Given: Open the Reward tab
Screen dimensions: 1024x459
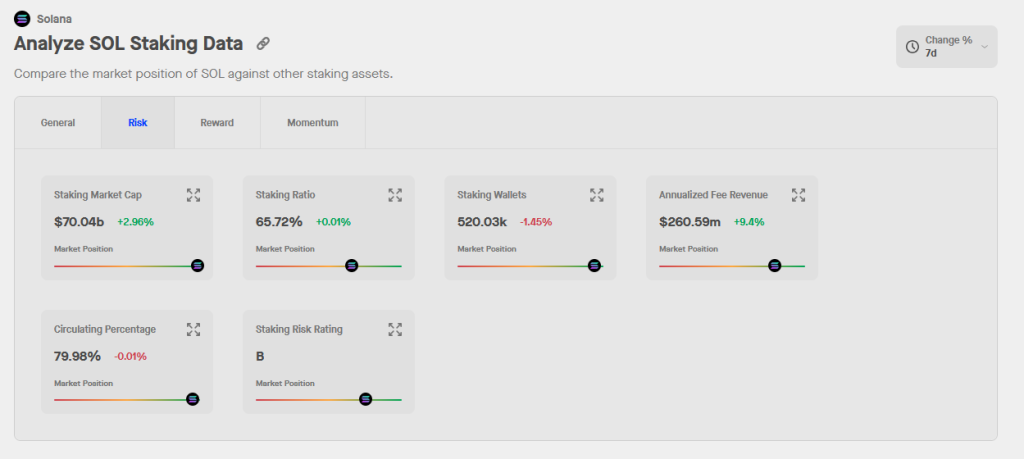Looking at the screenshot, I should [217, 123].
